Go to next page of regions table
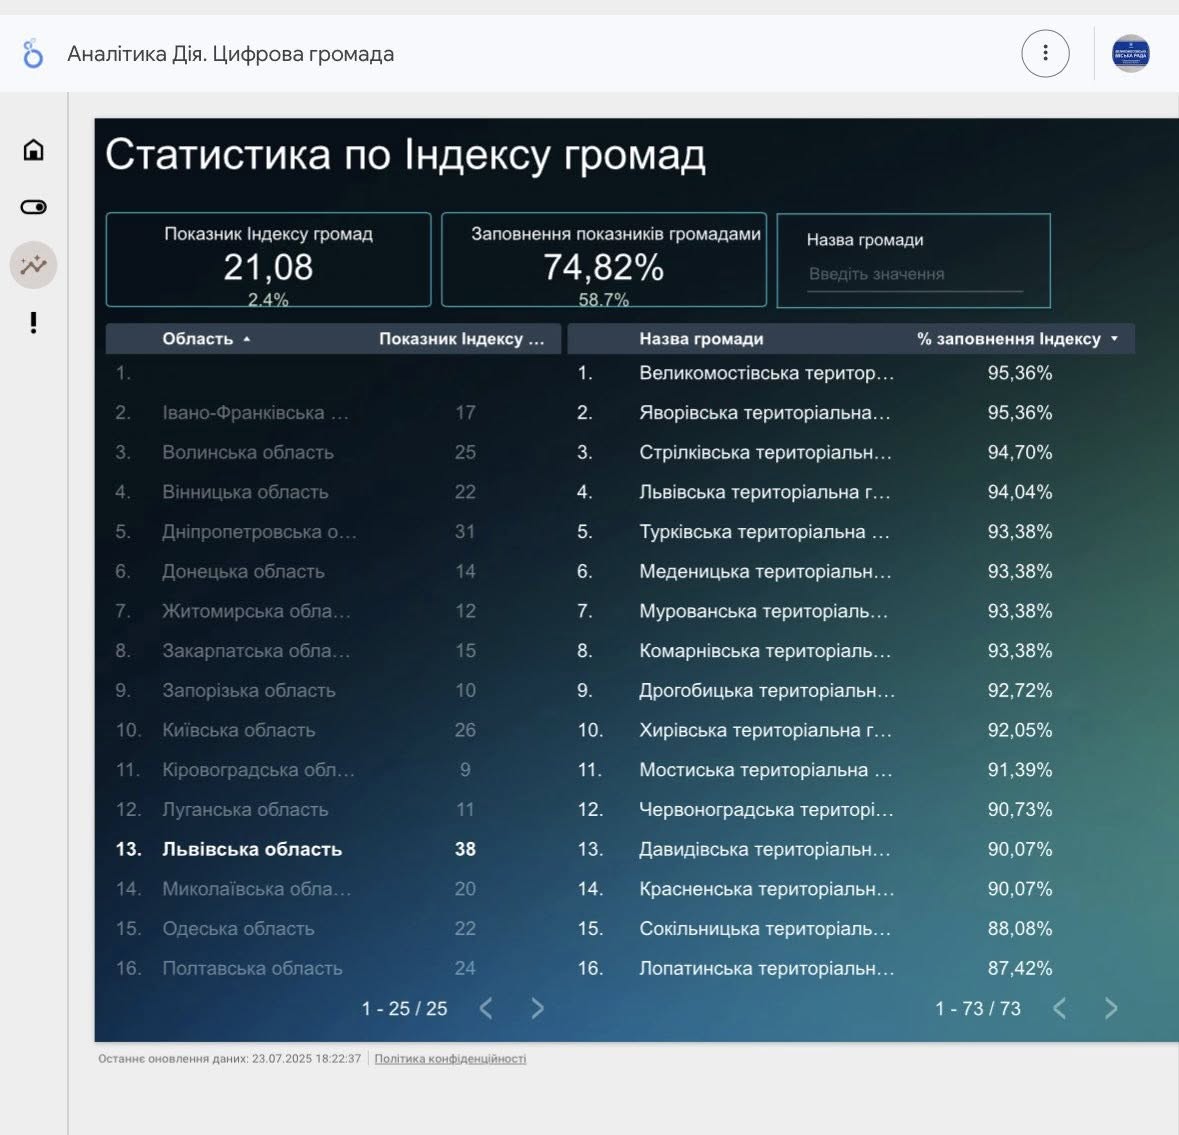 pos(537,1008)
